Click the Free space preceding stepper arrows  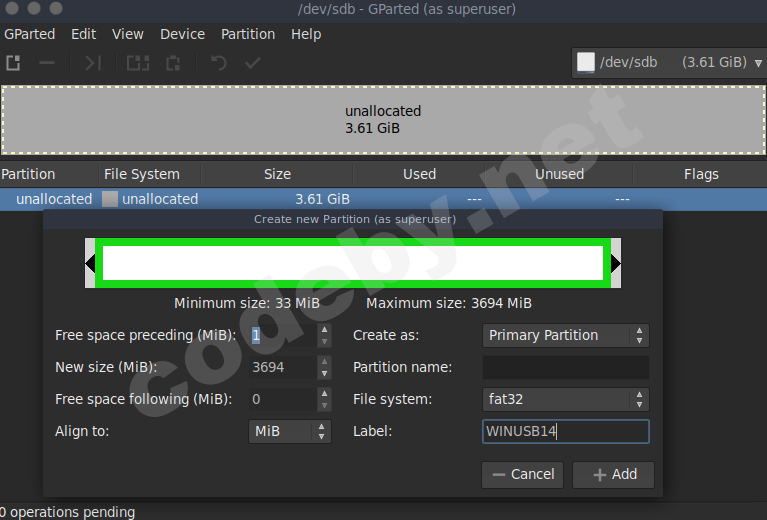tap(323, 335)
